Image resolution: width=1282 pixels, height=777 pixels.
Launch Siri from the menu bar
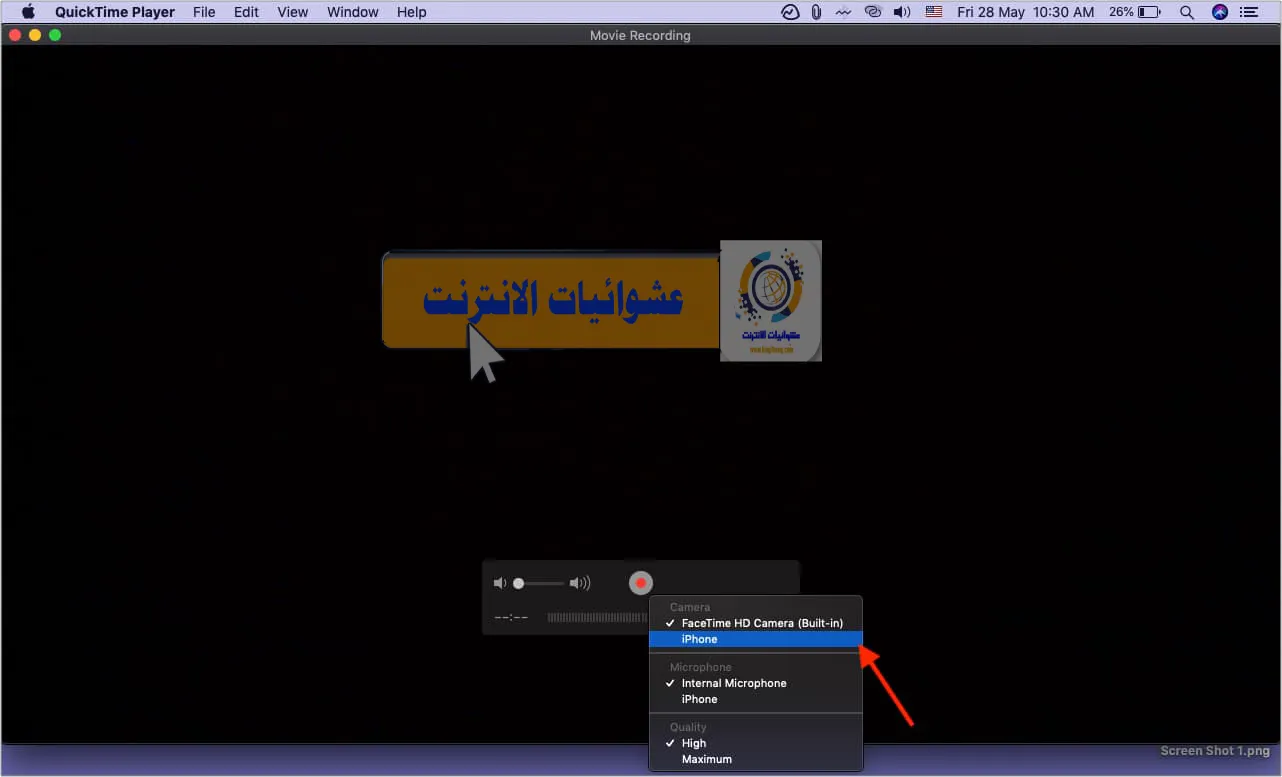(x=1219, y=12)
